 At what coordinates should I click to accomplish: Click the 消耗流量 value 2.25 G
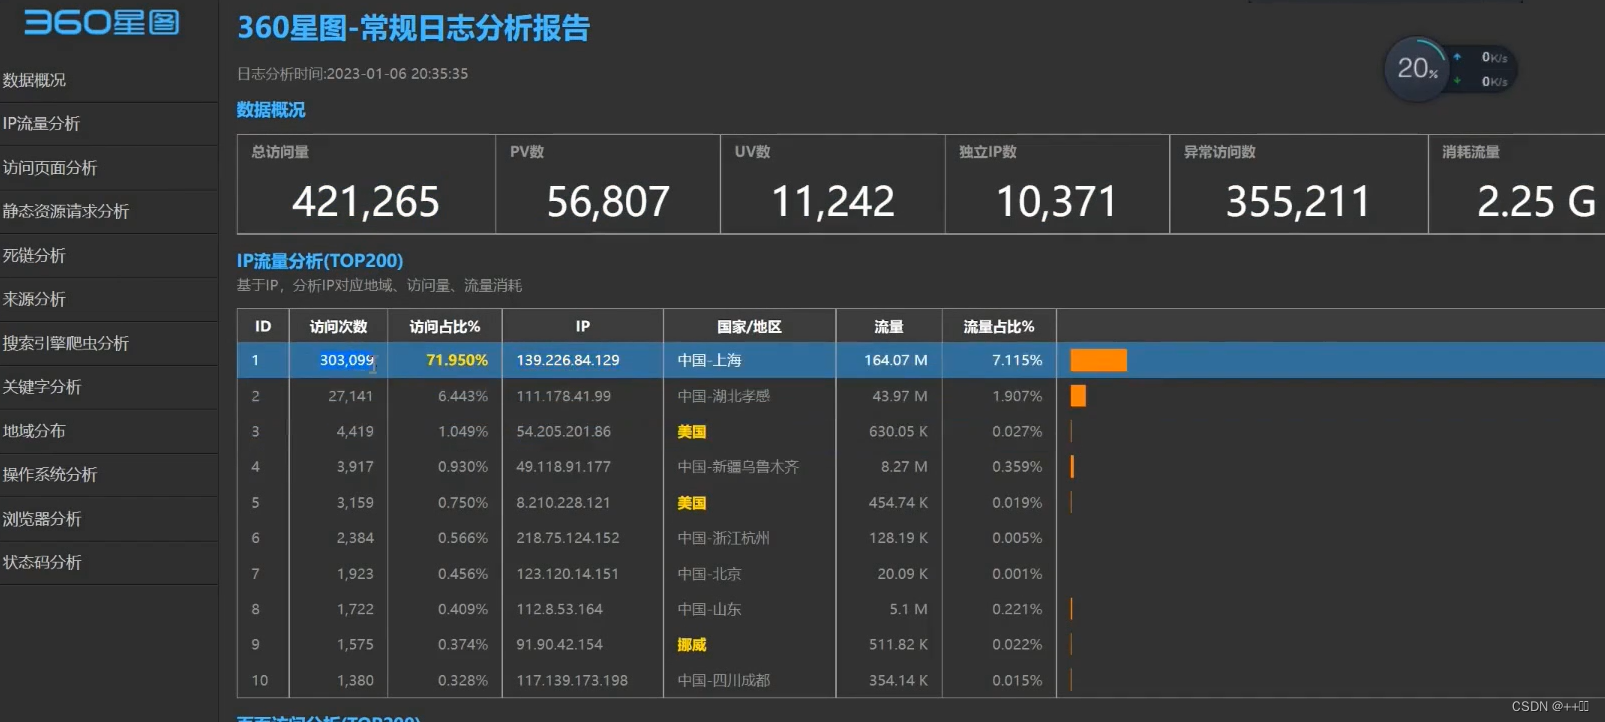tap(1537, 202)
